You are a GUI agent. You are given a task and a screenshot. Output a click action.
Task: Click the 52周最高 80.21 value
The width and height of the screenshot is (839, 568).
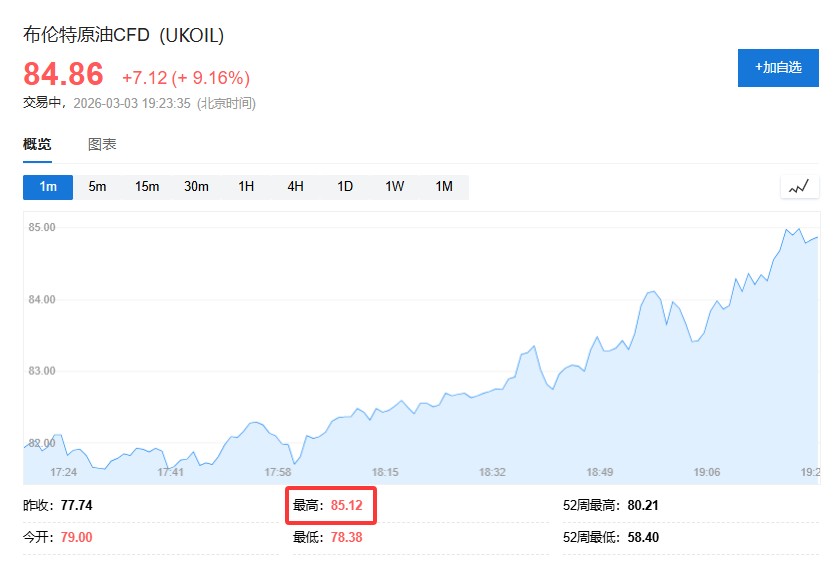pos(643,505)
